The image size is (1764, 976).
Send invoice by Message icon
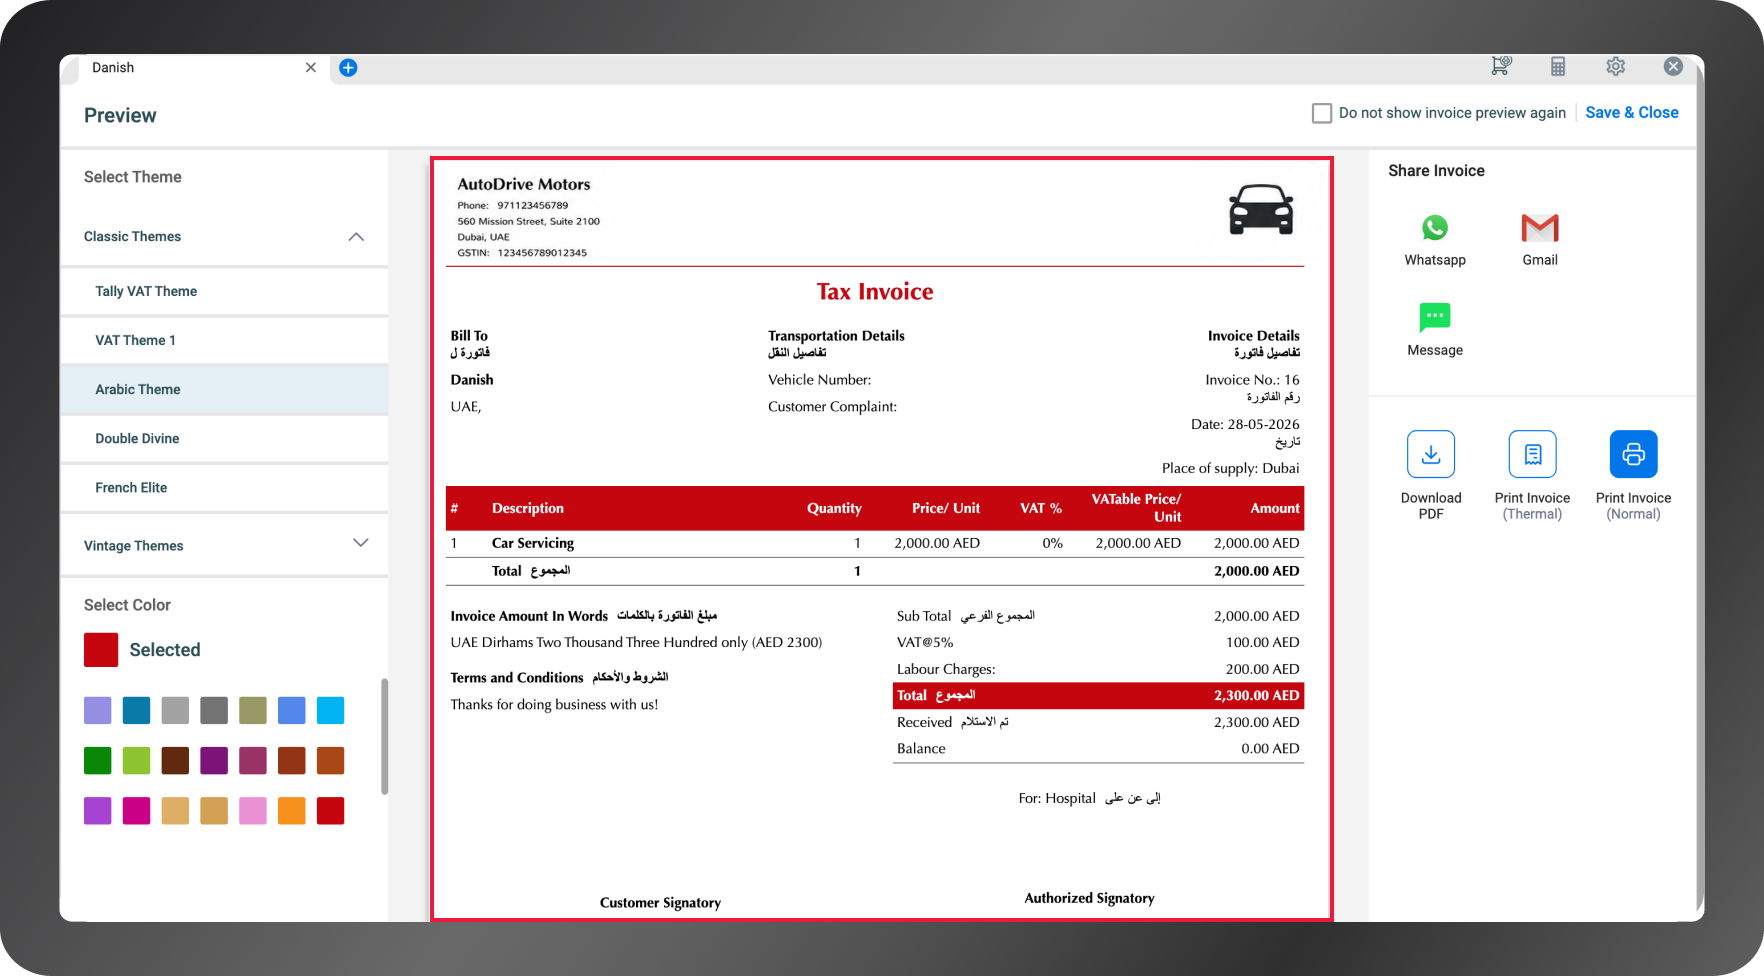pos(1435,318)
